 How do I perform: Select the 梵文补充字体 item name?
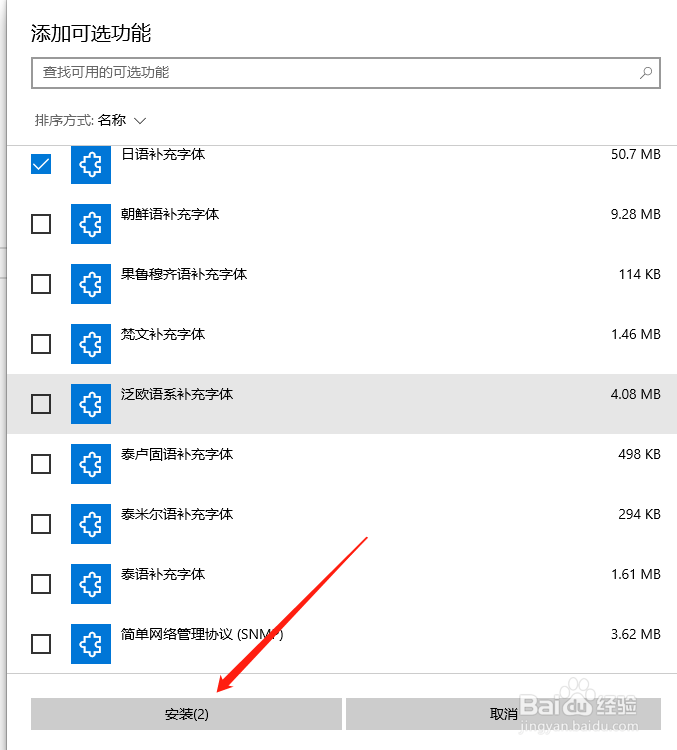point(163,334)
